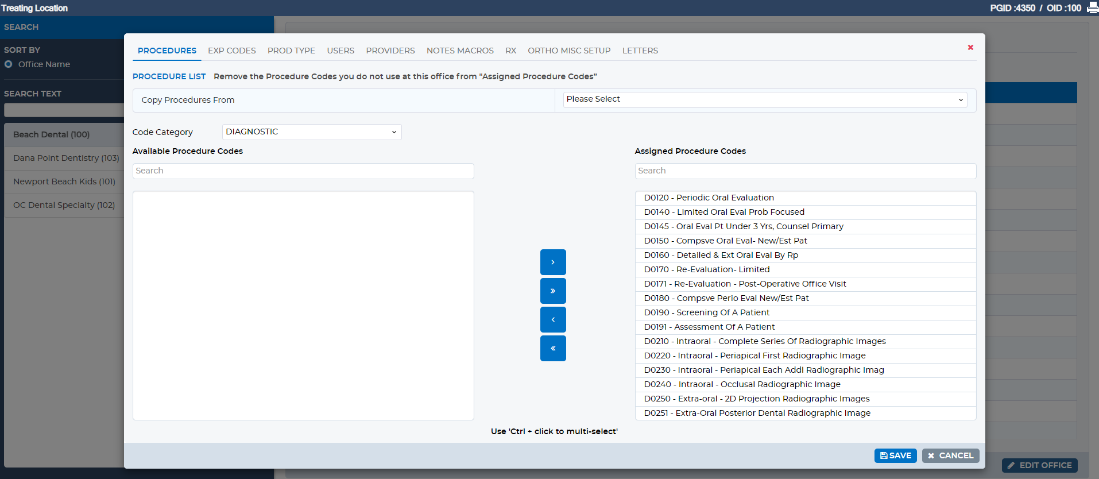Open the ORTHO MISC SETUP tab
Image resolution: width=1099 pixels, height=479 pixels.
pyautogui.click(x=569, y=50)
